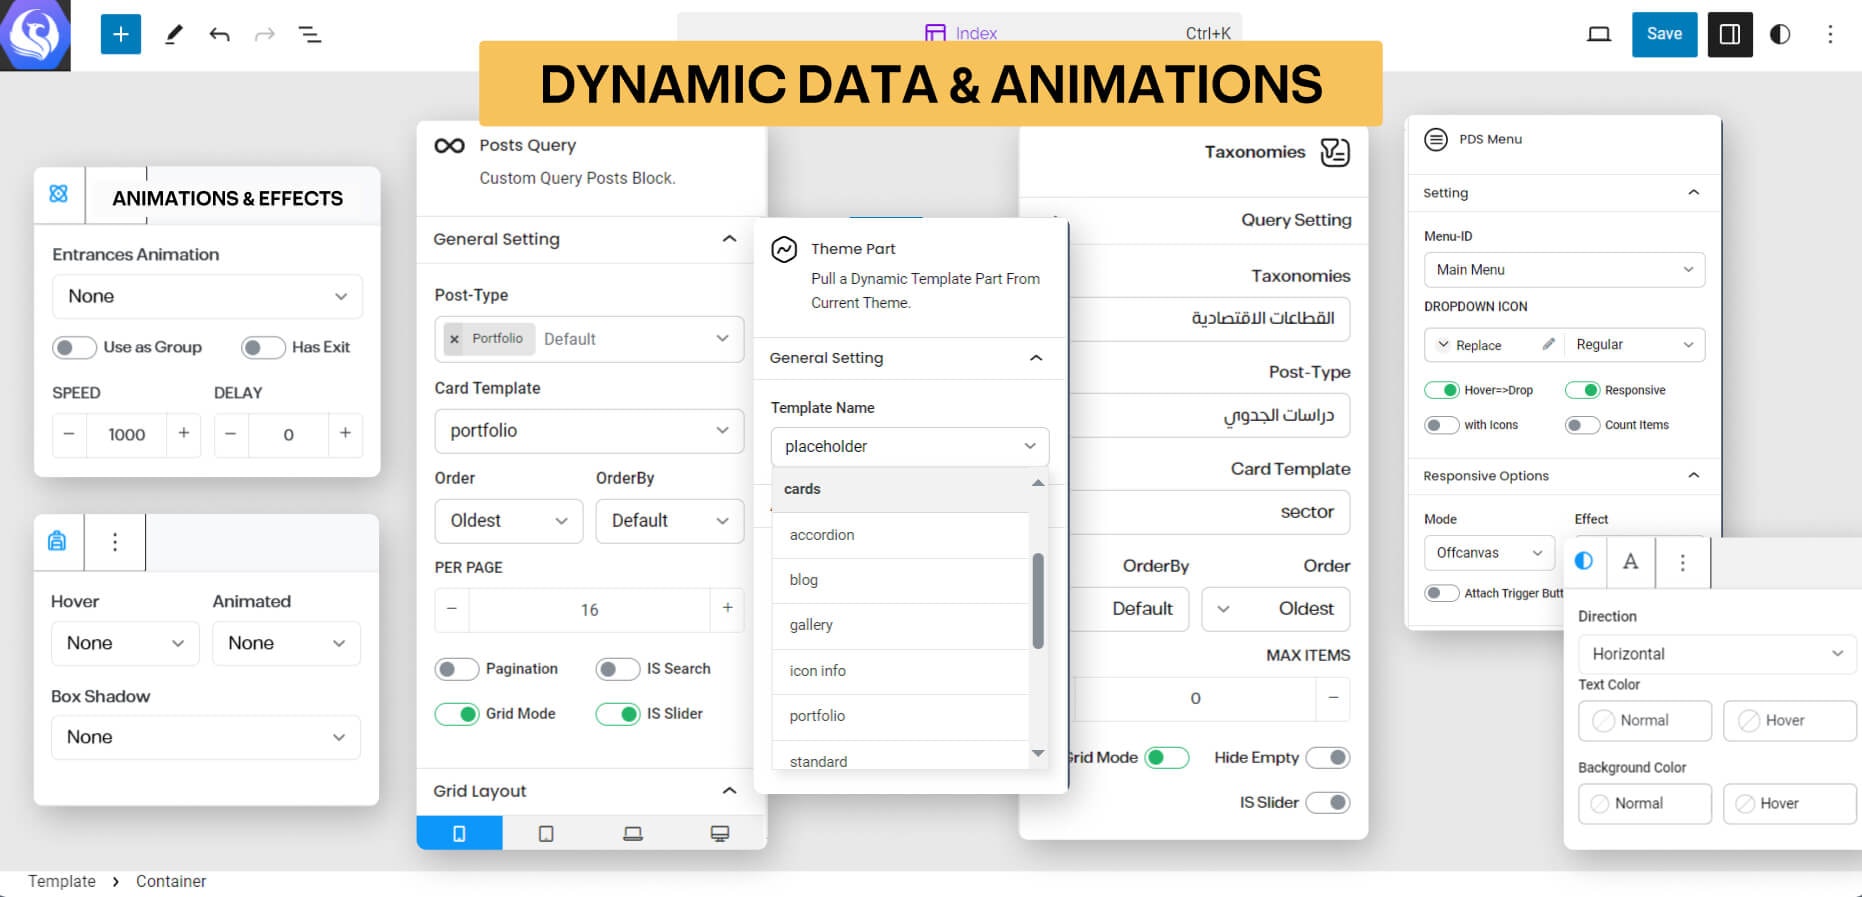Open Card Template portfolio dropdown
Screen dimensions: 1862x897
589,431
